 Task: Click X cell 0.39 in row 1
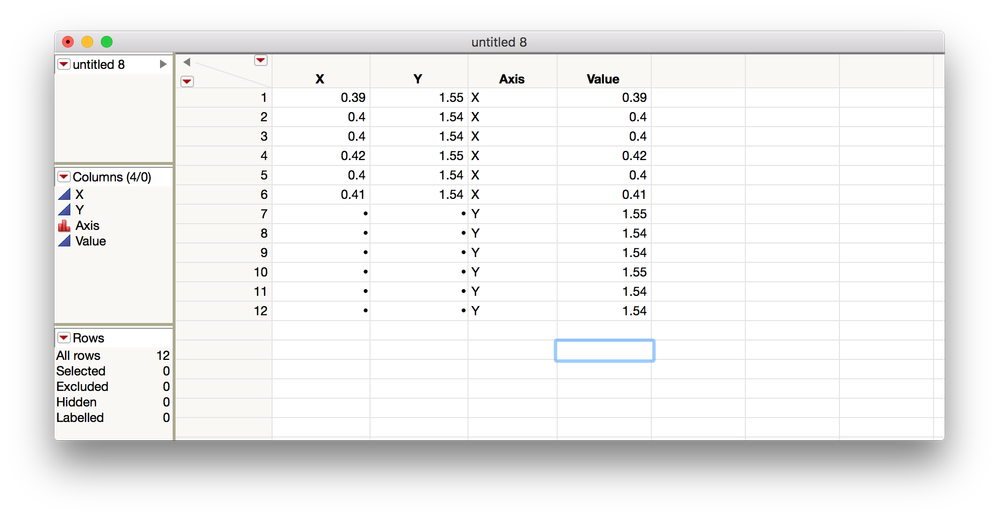pos(321,97)
